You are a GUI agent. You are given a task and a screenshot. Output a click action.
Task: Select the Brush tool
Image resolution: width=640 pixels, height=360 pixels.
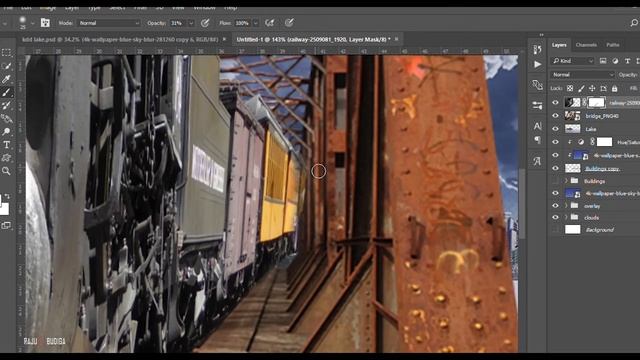coord(7,92)
